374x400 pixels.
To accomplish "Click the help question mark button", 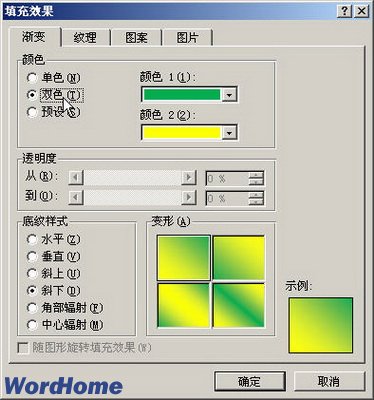I will 345,12.
